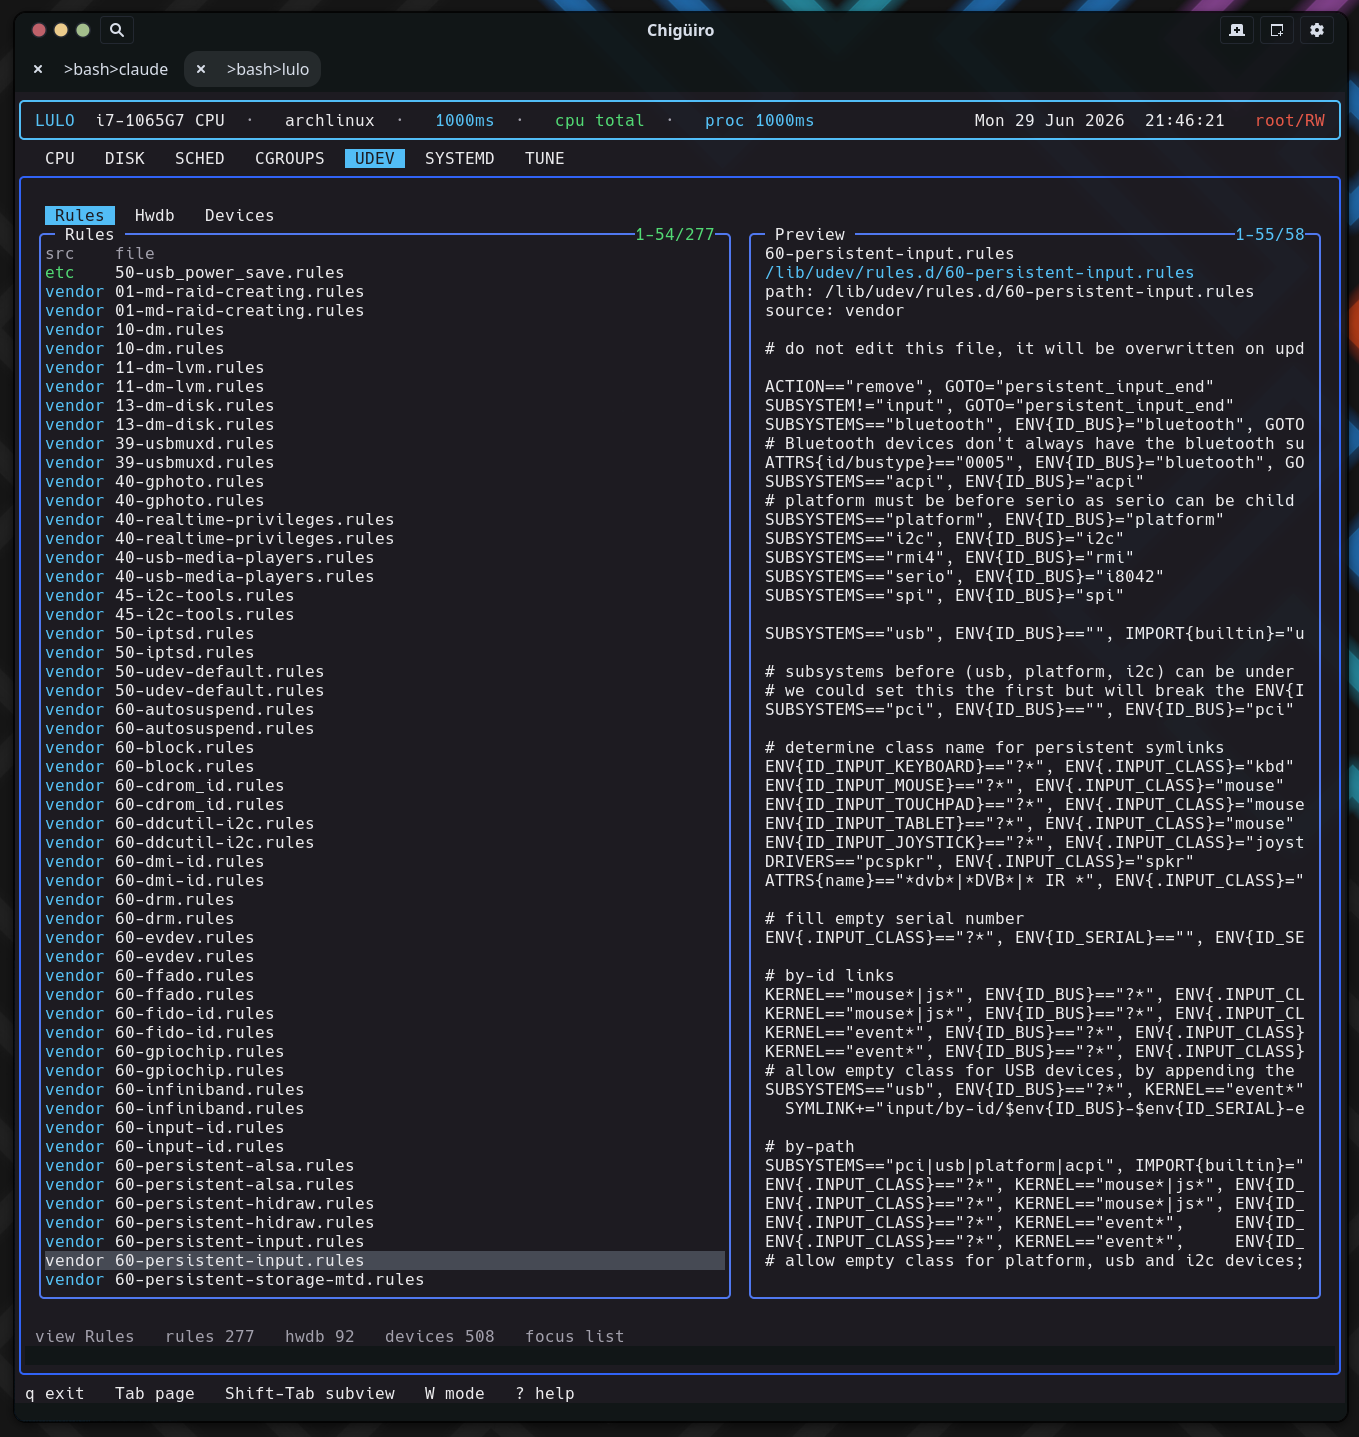This screenshot has height=1437, width=1359.
Task: Click the '# fill empty serial number' comment
Action: click(x=895, y=918)
